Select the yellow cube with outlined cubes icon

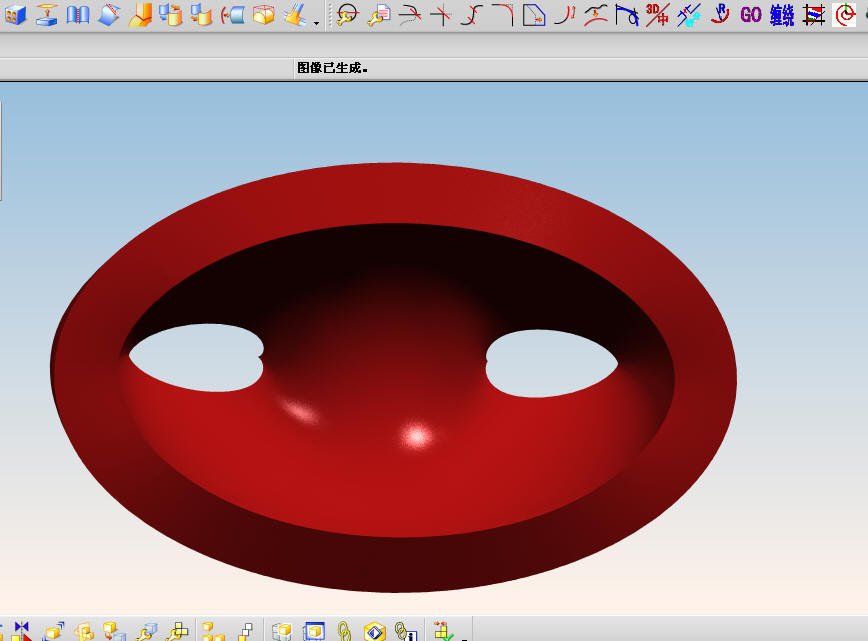(x=282, y=631)
